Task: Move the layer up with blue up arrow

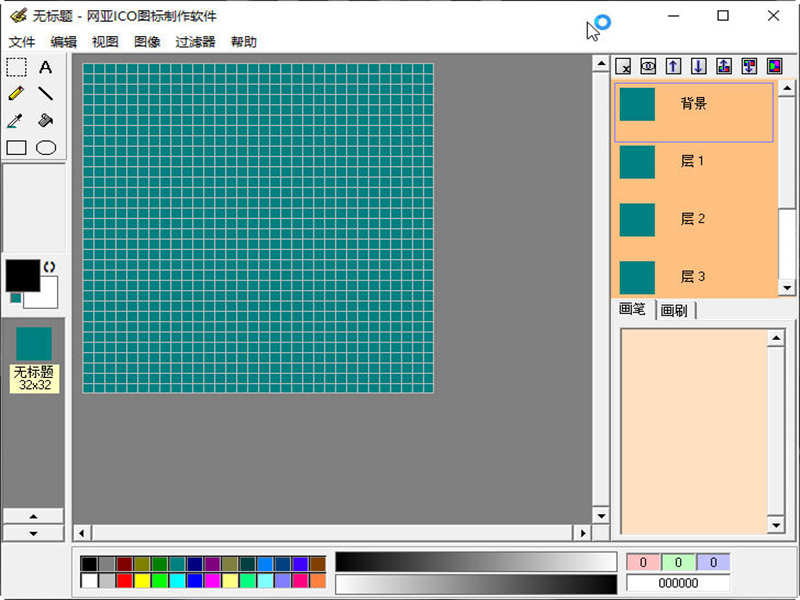Action: [x=673, y=66]
